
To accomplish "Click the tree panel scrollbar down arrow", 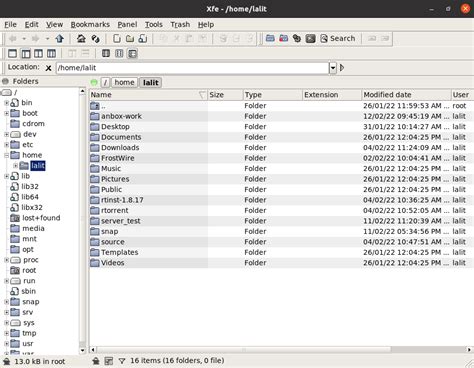I will click(82, 350).
